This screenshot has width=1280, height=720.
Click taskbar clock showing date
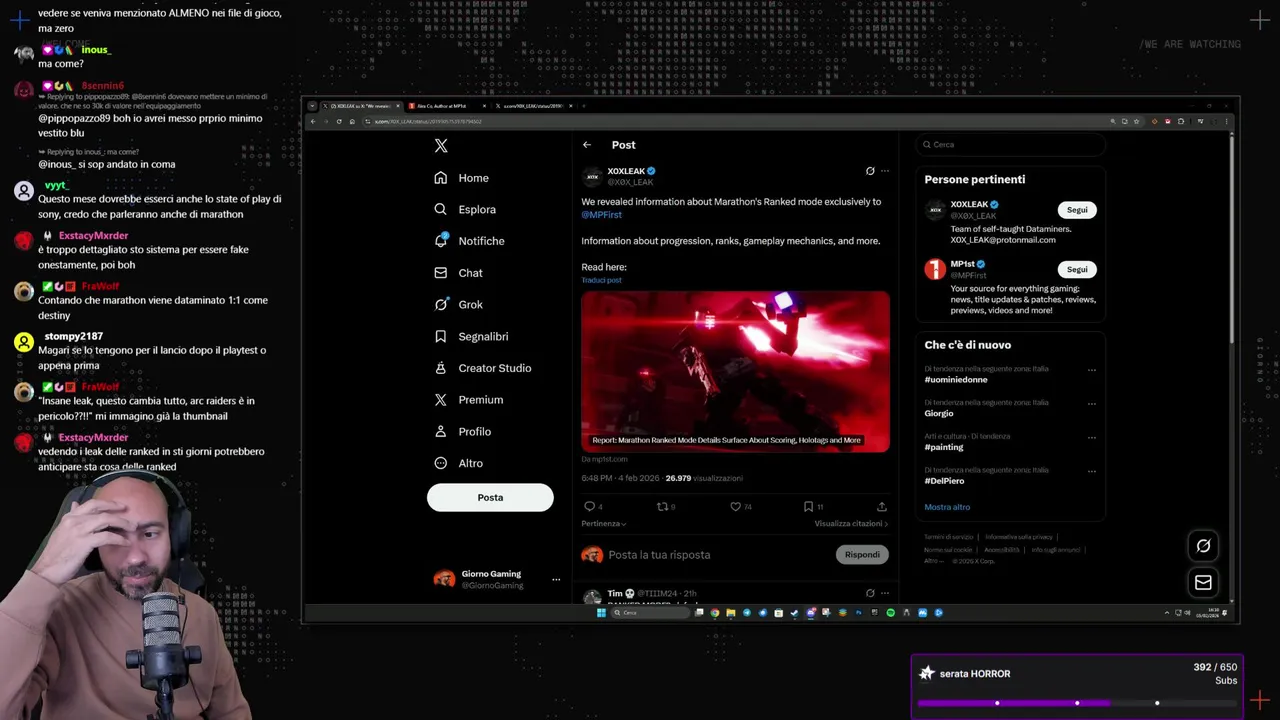pos(1208,613)
